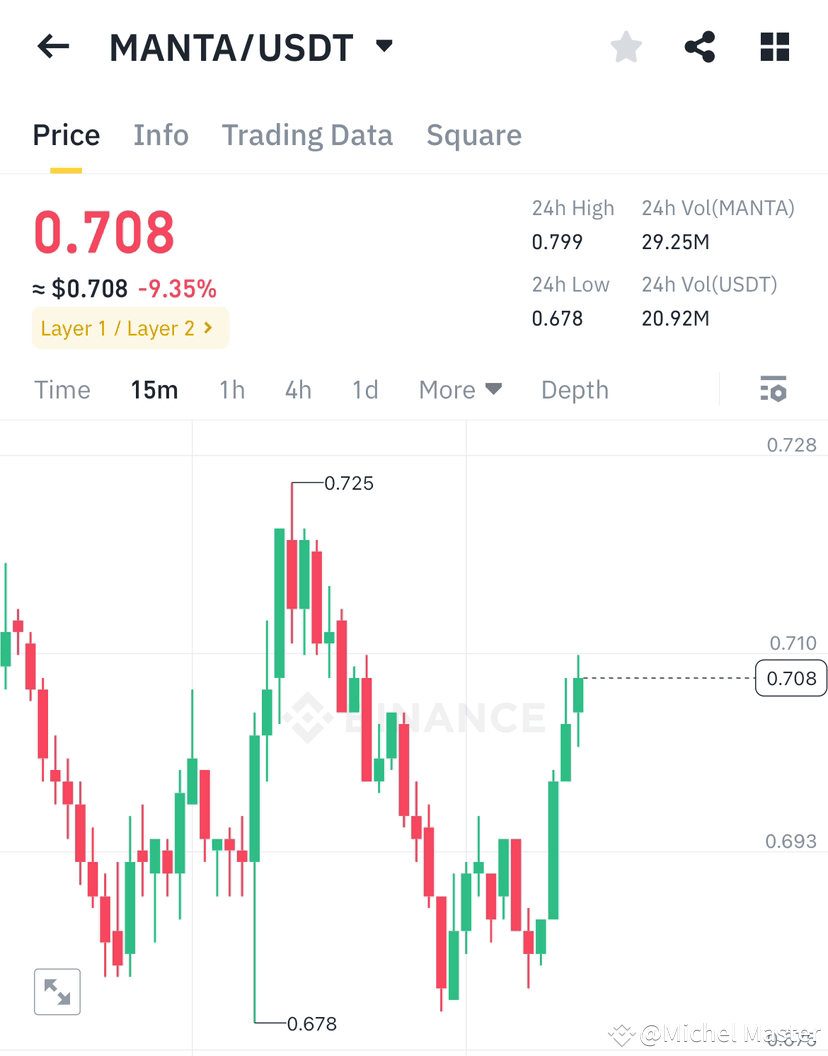Open the MANTA/USDT pair selector arrow
Screen dimensions: 828x1056
pyautogui.click(x=384, y=46)
